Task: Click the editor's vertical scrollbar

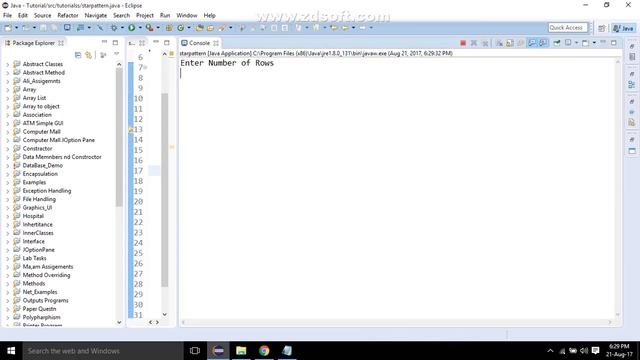Action: point(164,190)
